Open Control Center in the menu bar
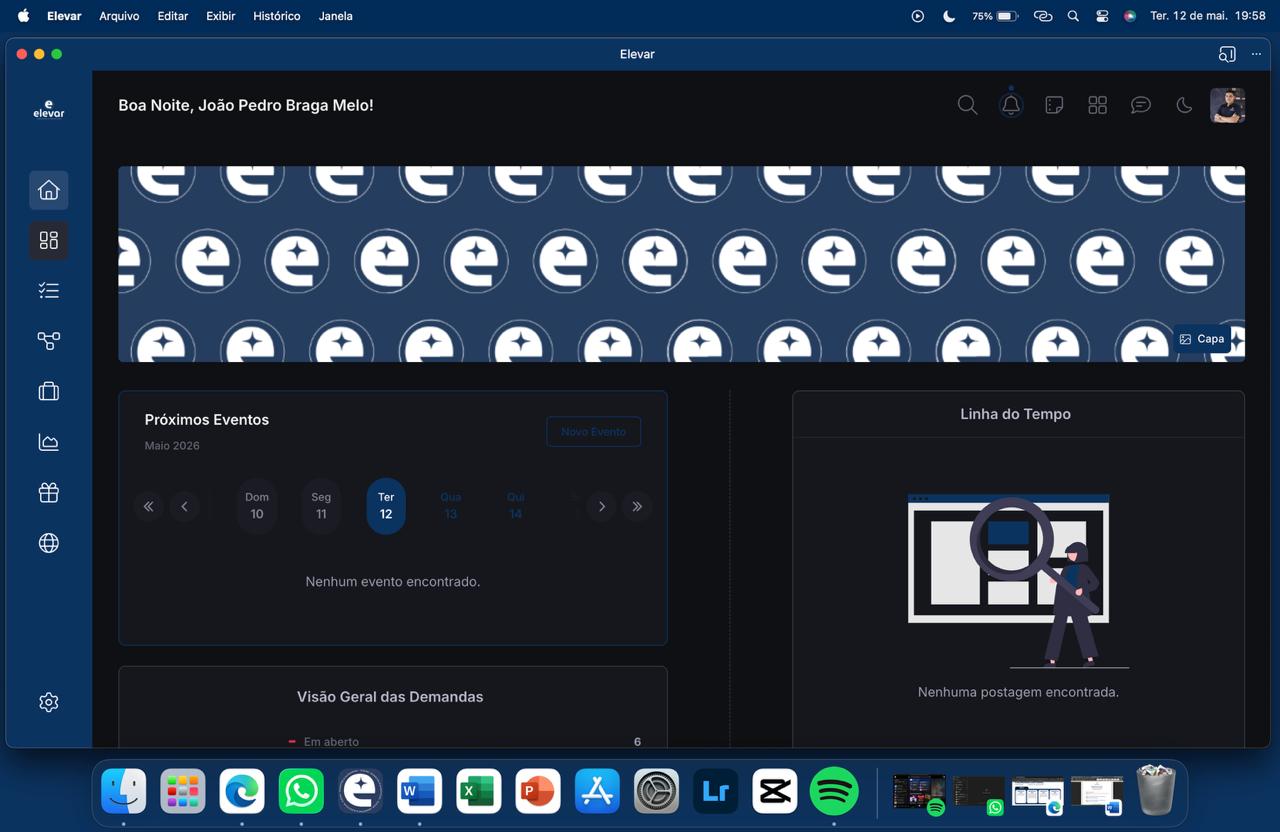The height and width of the screenshot is (832, 1280). 1102,16
